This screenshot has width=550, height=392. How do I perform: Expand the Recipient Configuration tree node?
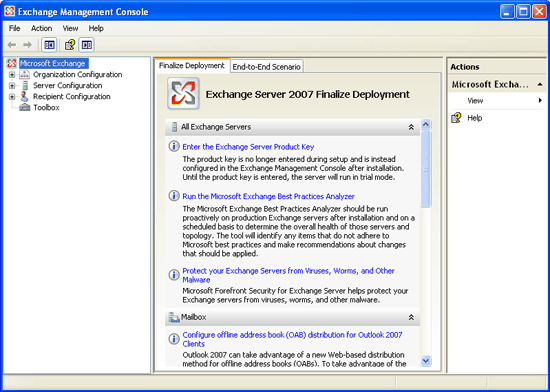[x=12, y=96]
